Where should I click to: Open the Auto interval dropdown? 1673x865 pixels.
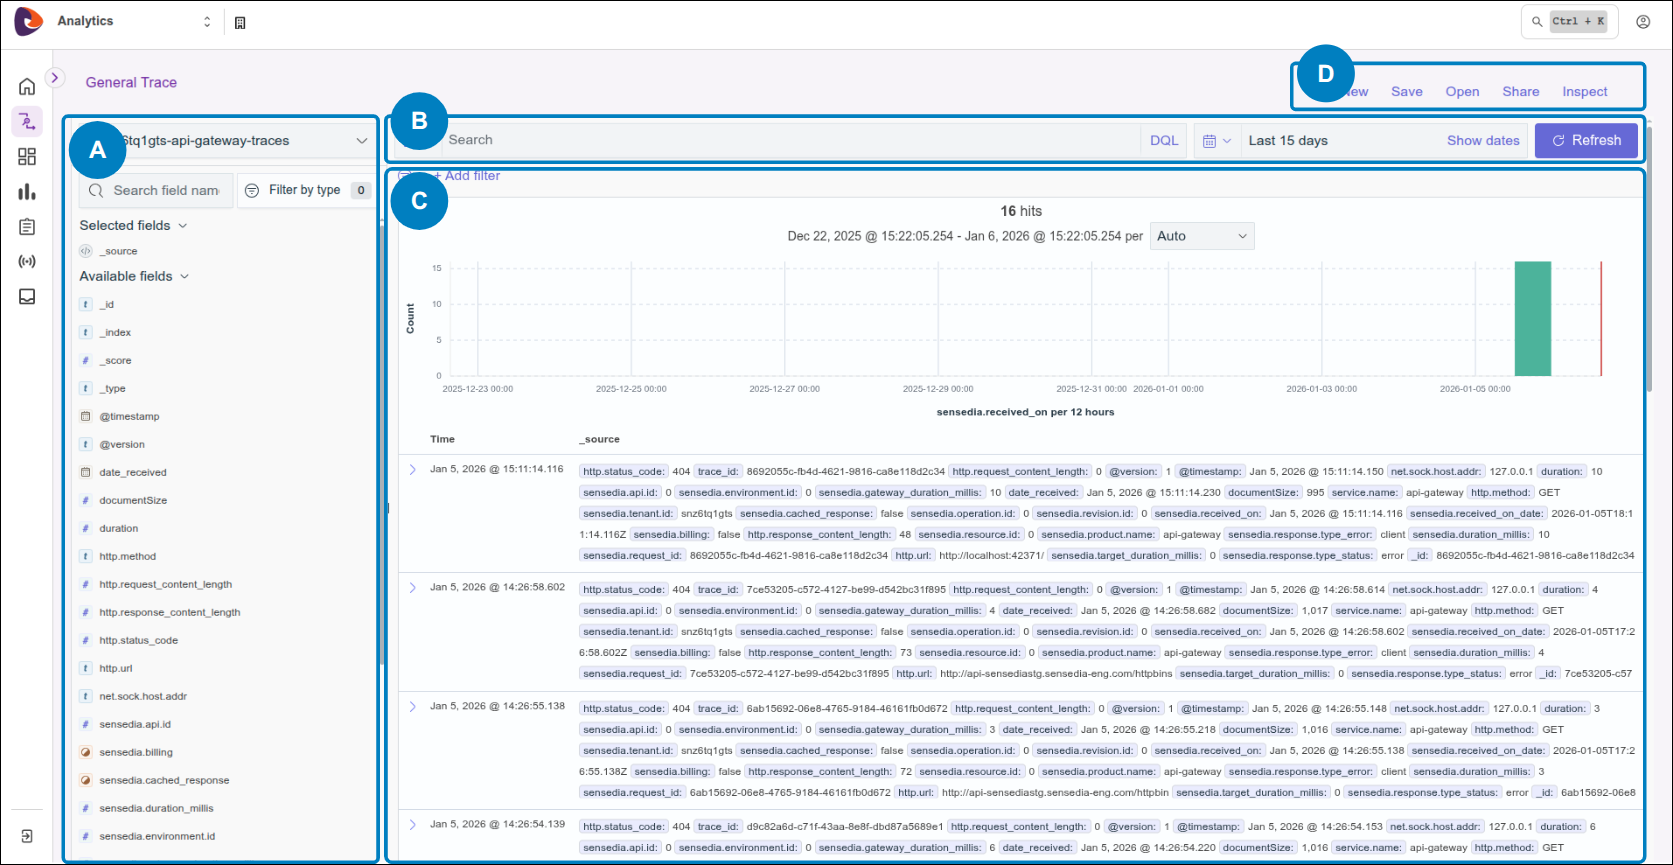point(1201,237)
